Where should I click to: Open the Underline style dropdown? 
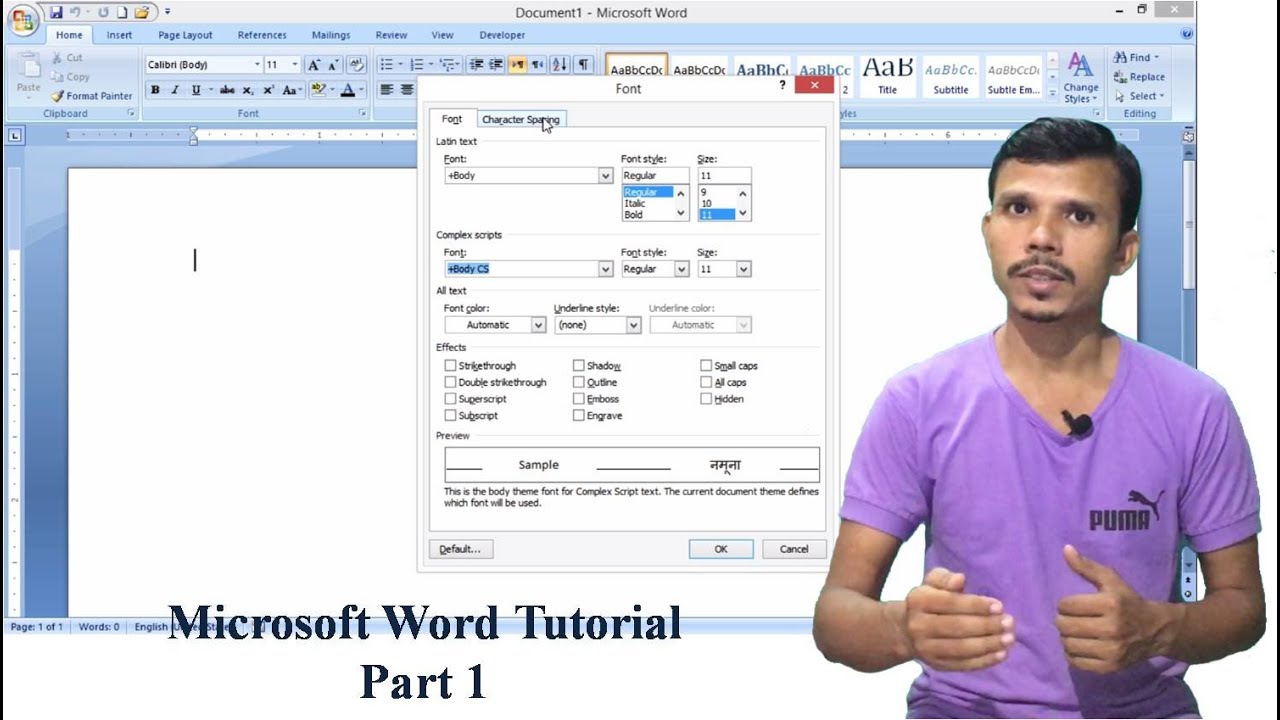click(x=633, y=325)
